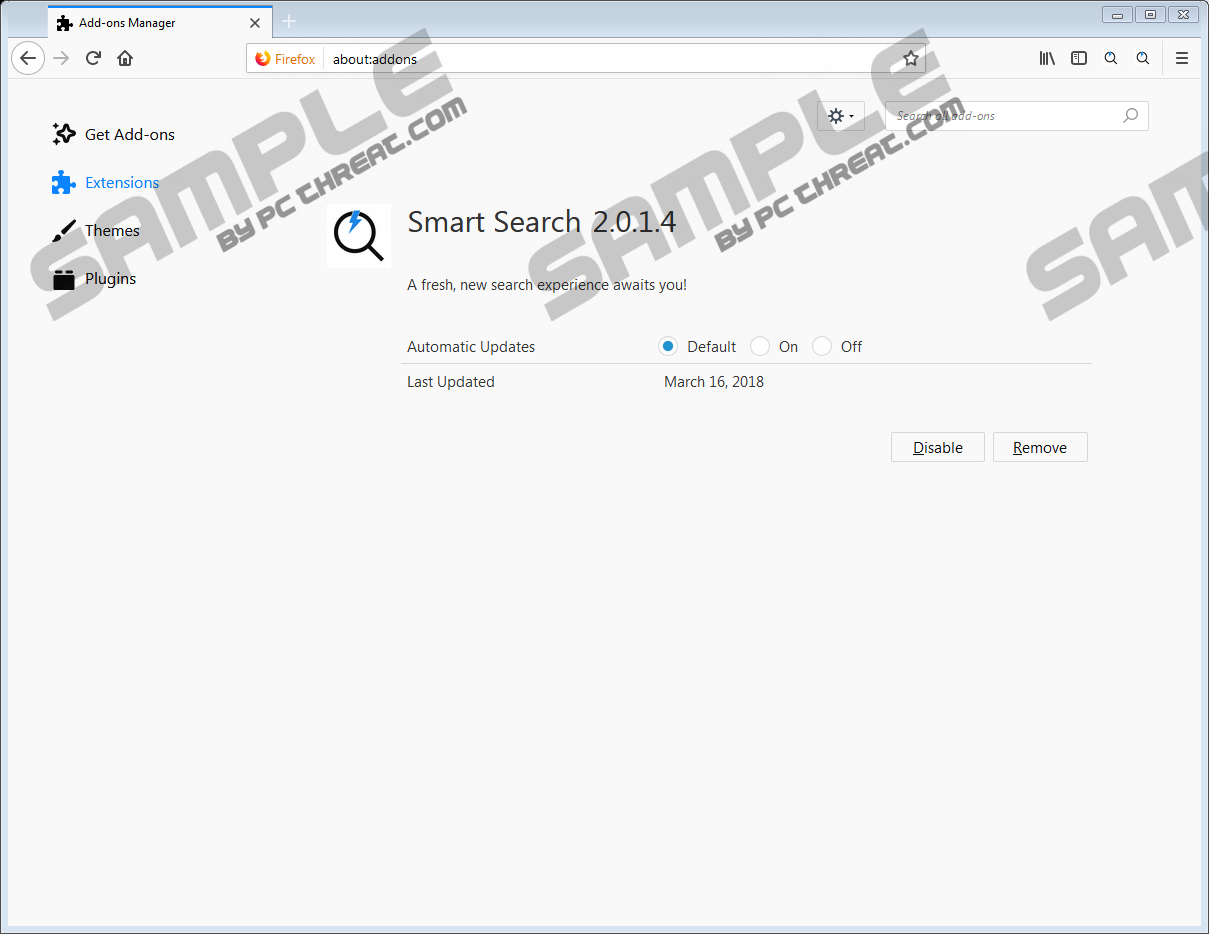1209x934 pixels.
Task: Select Default for Automatic Updates
Action: pyautogui.click(x=668, y=347)
